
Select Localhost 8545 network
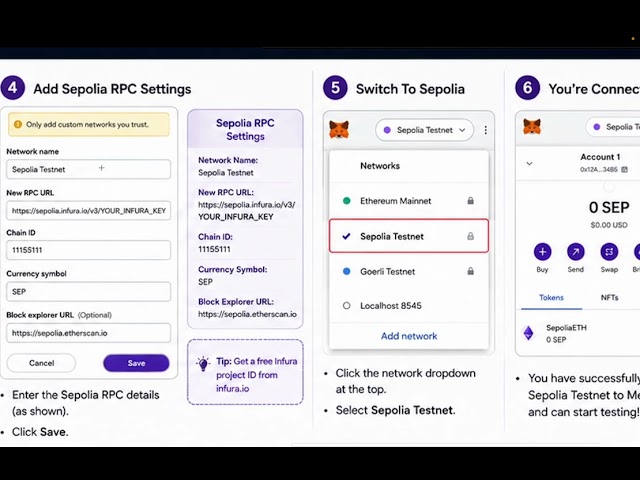click(x=409, y=305)
